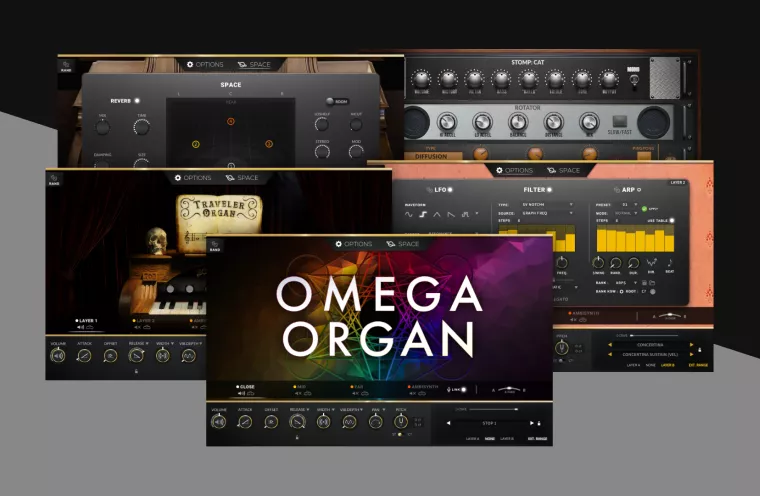
Task: Click Omega Organ Offset knob
Action: pyautogui.click(x=271, y=422)
